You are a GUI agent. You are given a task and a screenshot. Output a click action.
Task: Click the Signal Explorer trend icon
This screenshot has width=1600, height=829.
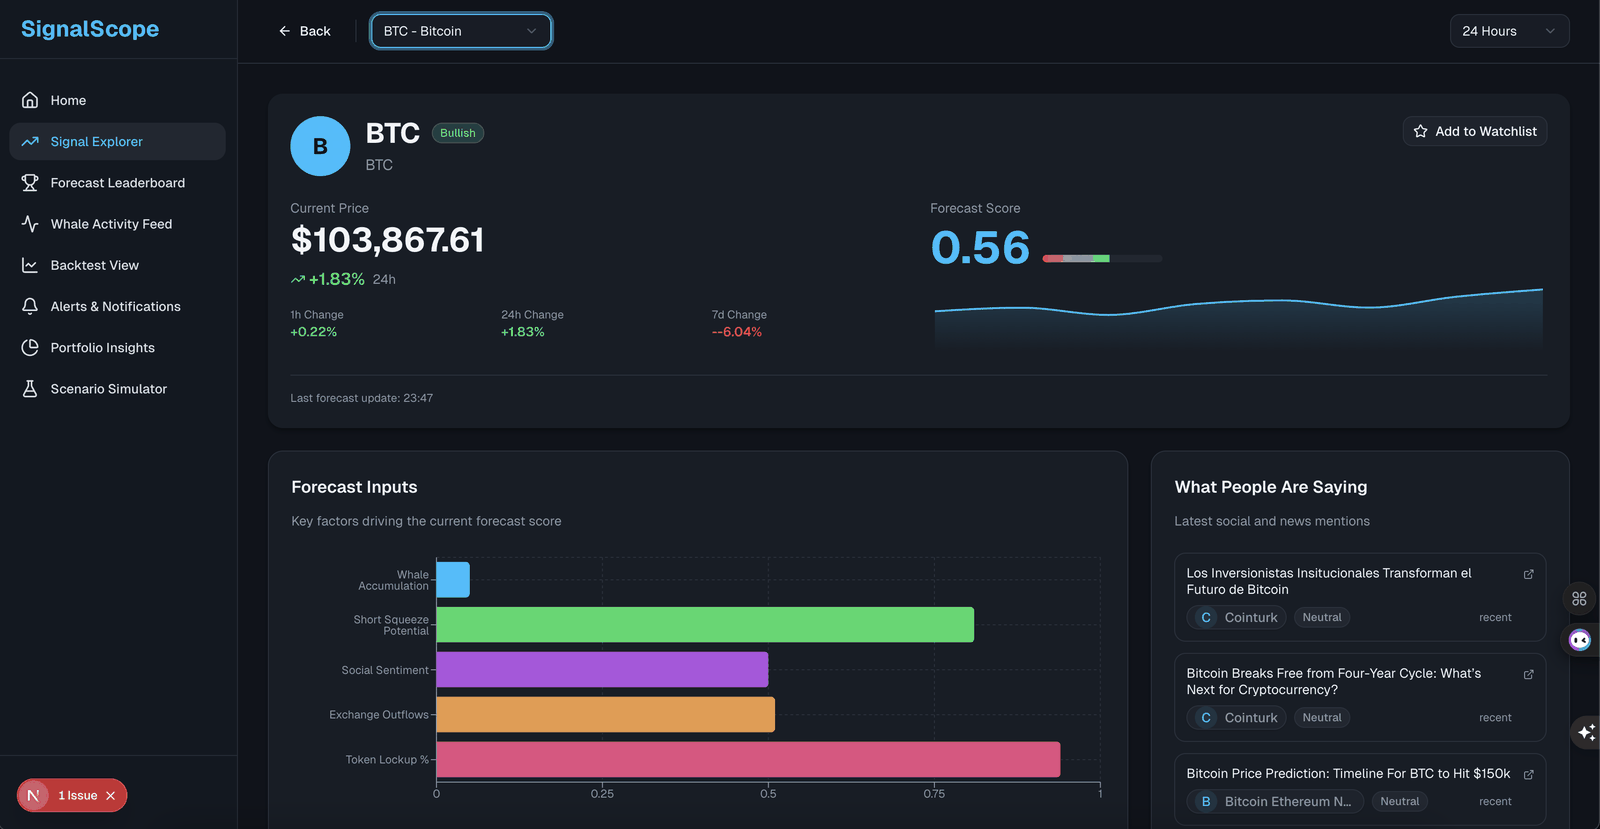(30, 141)
